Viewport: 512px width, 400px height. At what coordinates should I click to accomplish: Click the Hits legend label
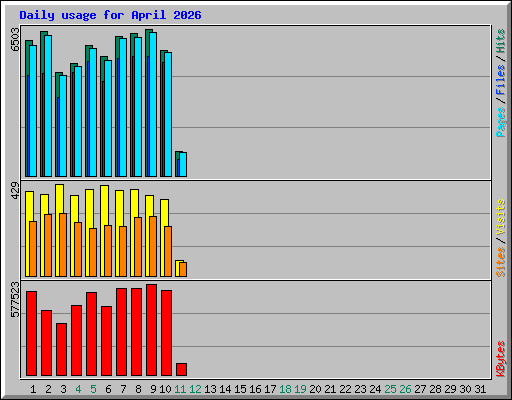pyautogui.click(x=500, y=41)
